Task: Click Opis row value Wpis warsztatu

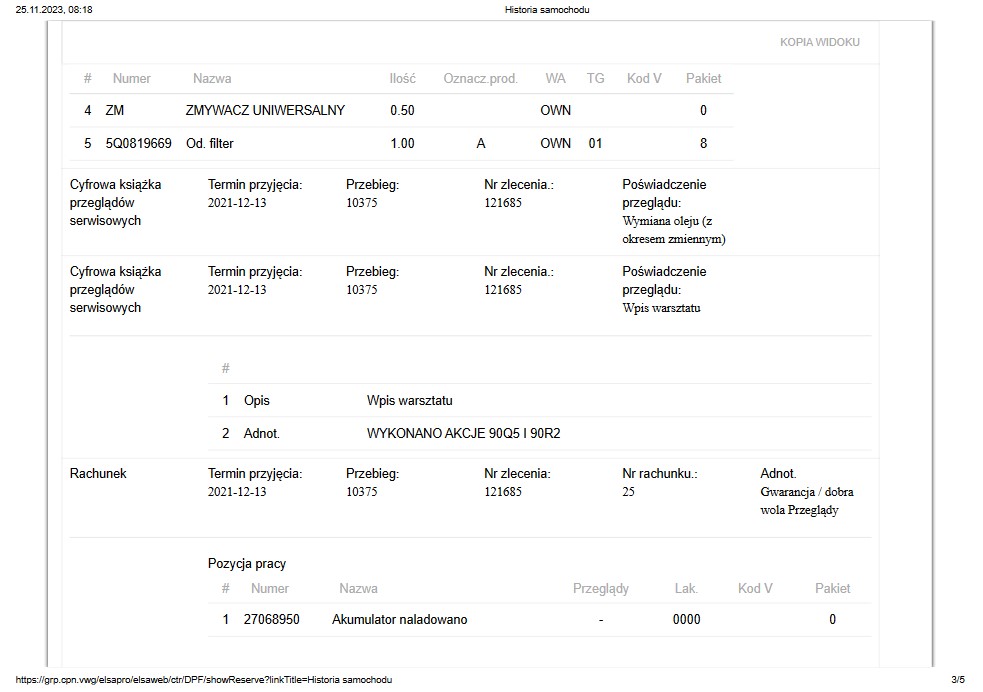Action: click(x=409, y=401)
